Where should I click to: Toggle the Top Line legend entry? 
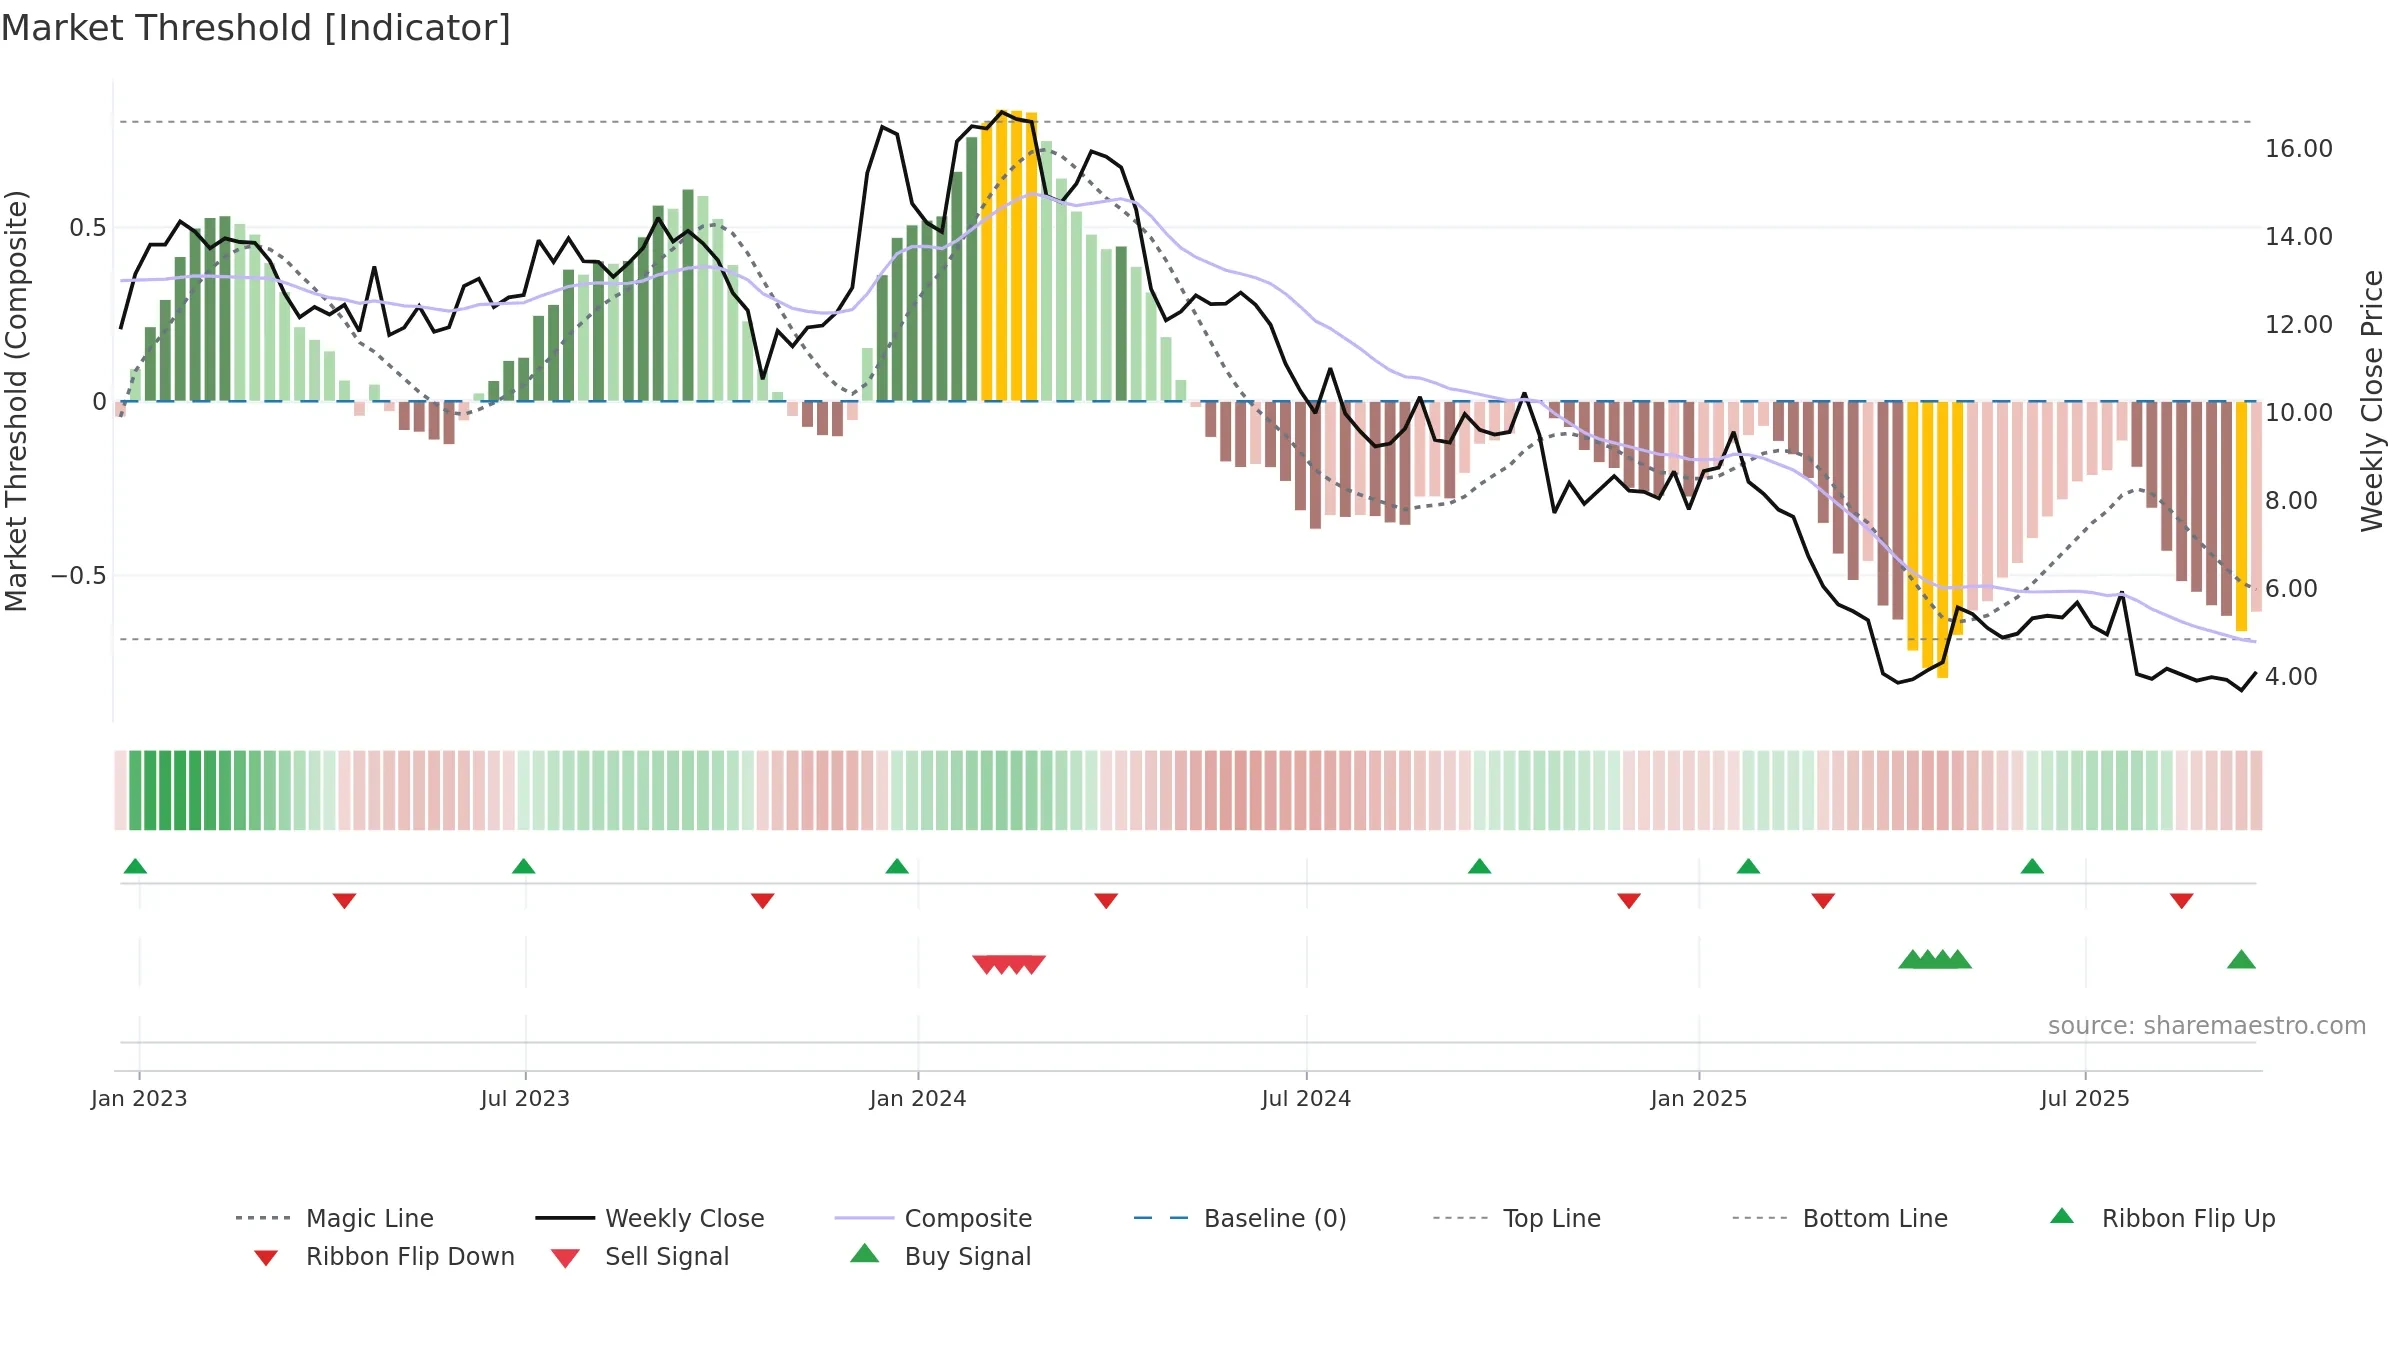[1516, 1218]
